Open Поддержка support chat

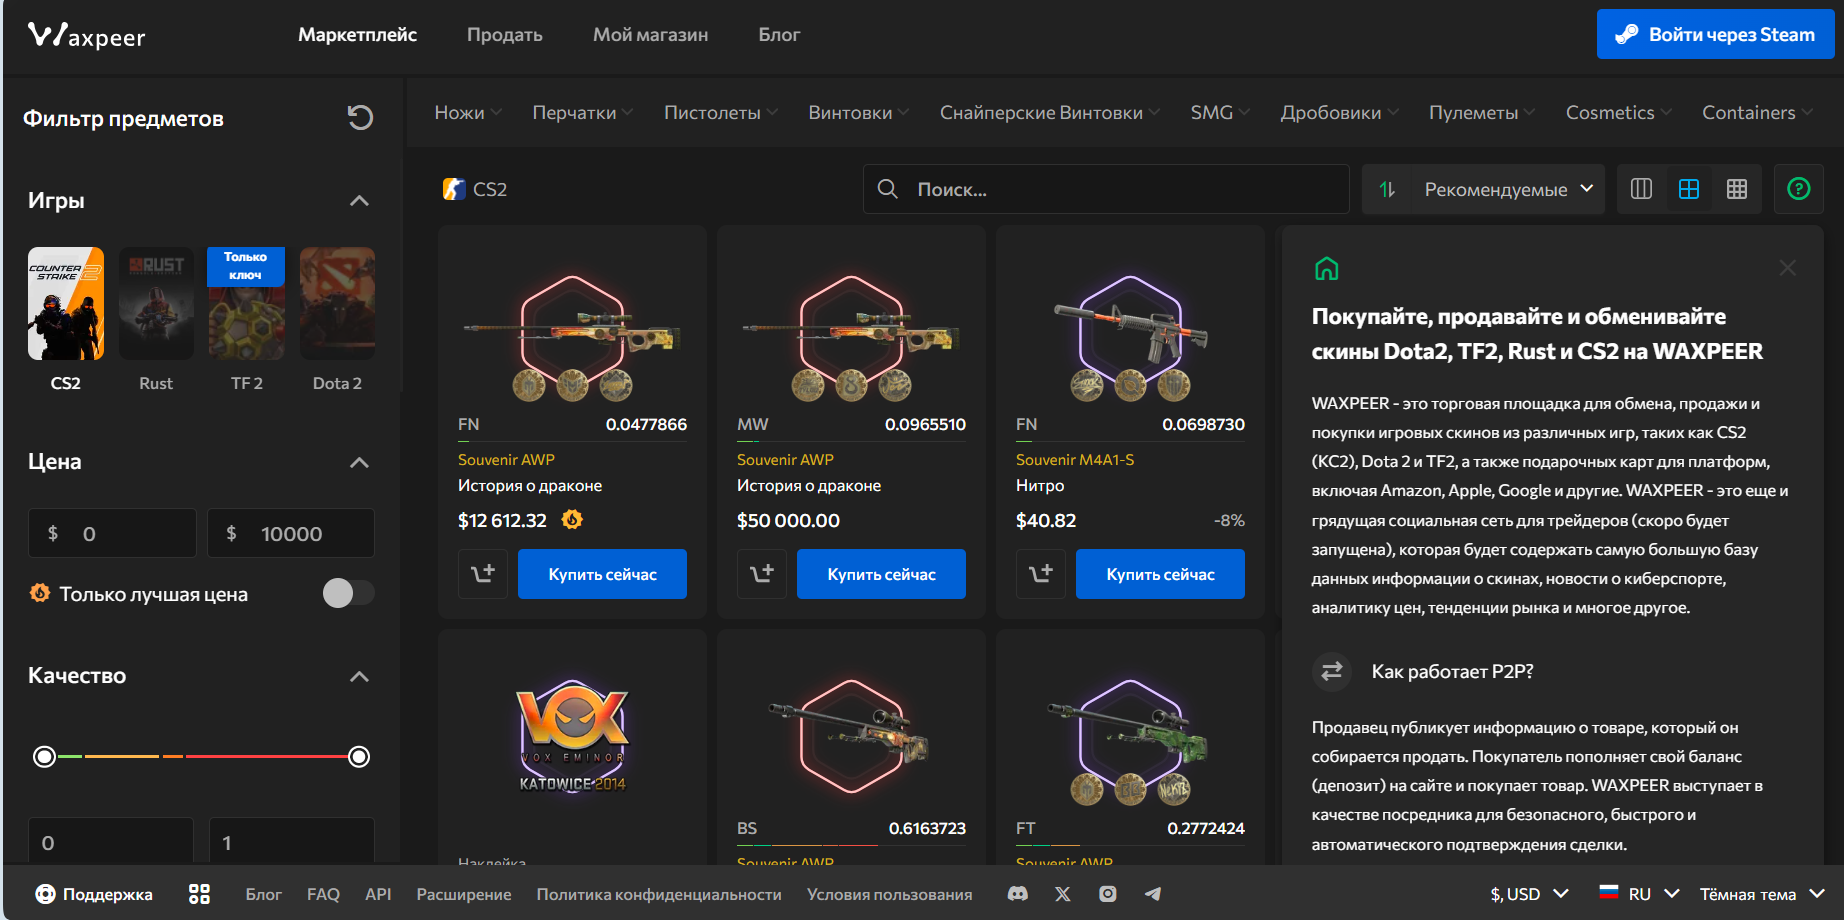pyautogui.click(x=94, y=894)
